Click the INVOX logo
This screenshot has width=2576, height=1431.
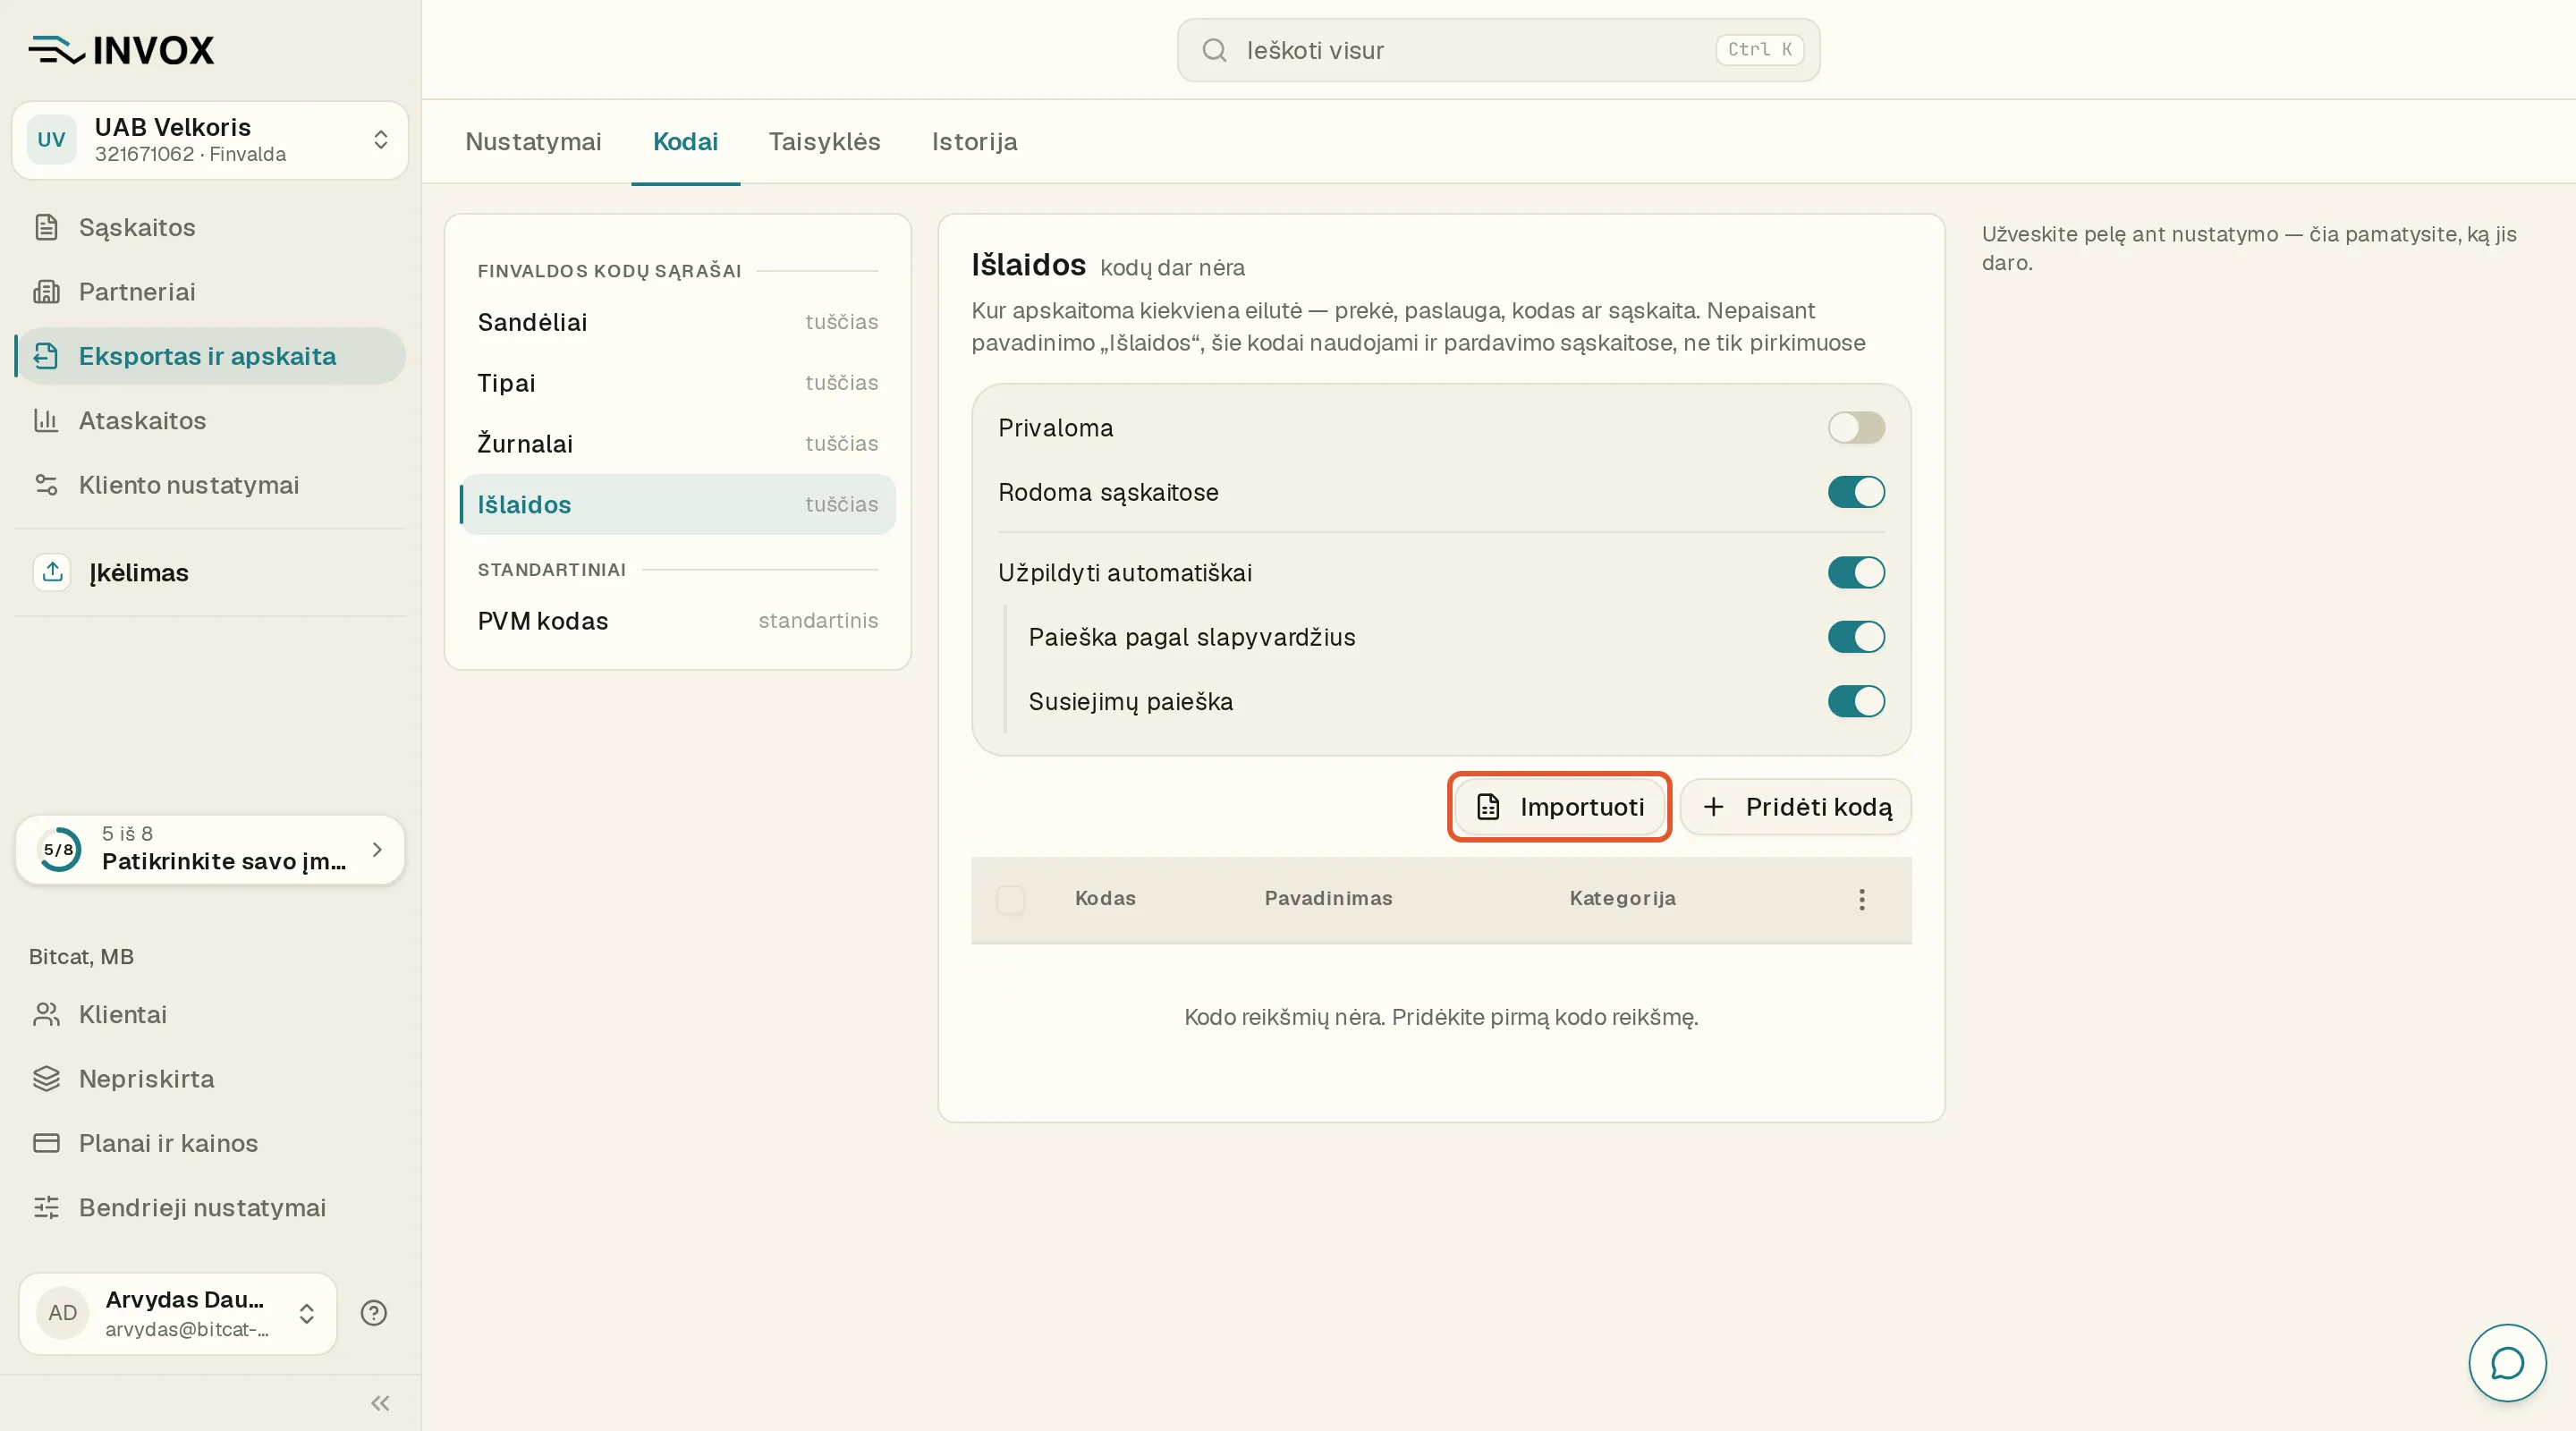121,50
